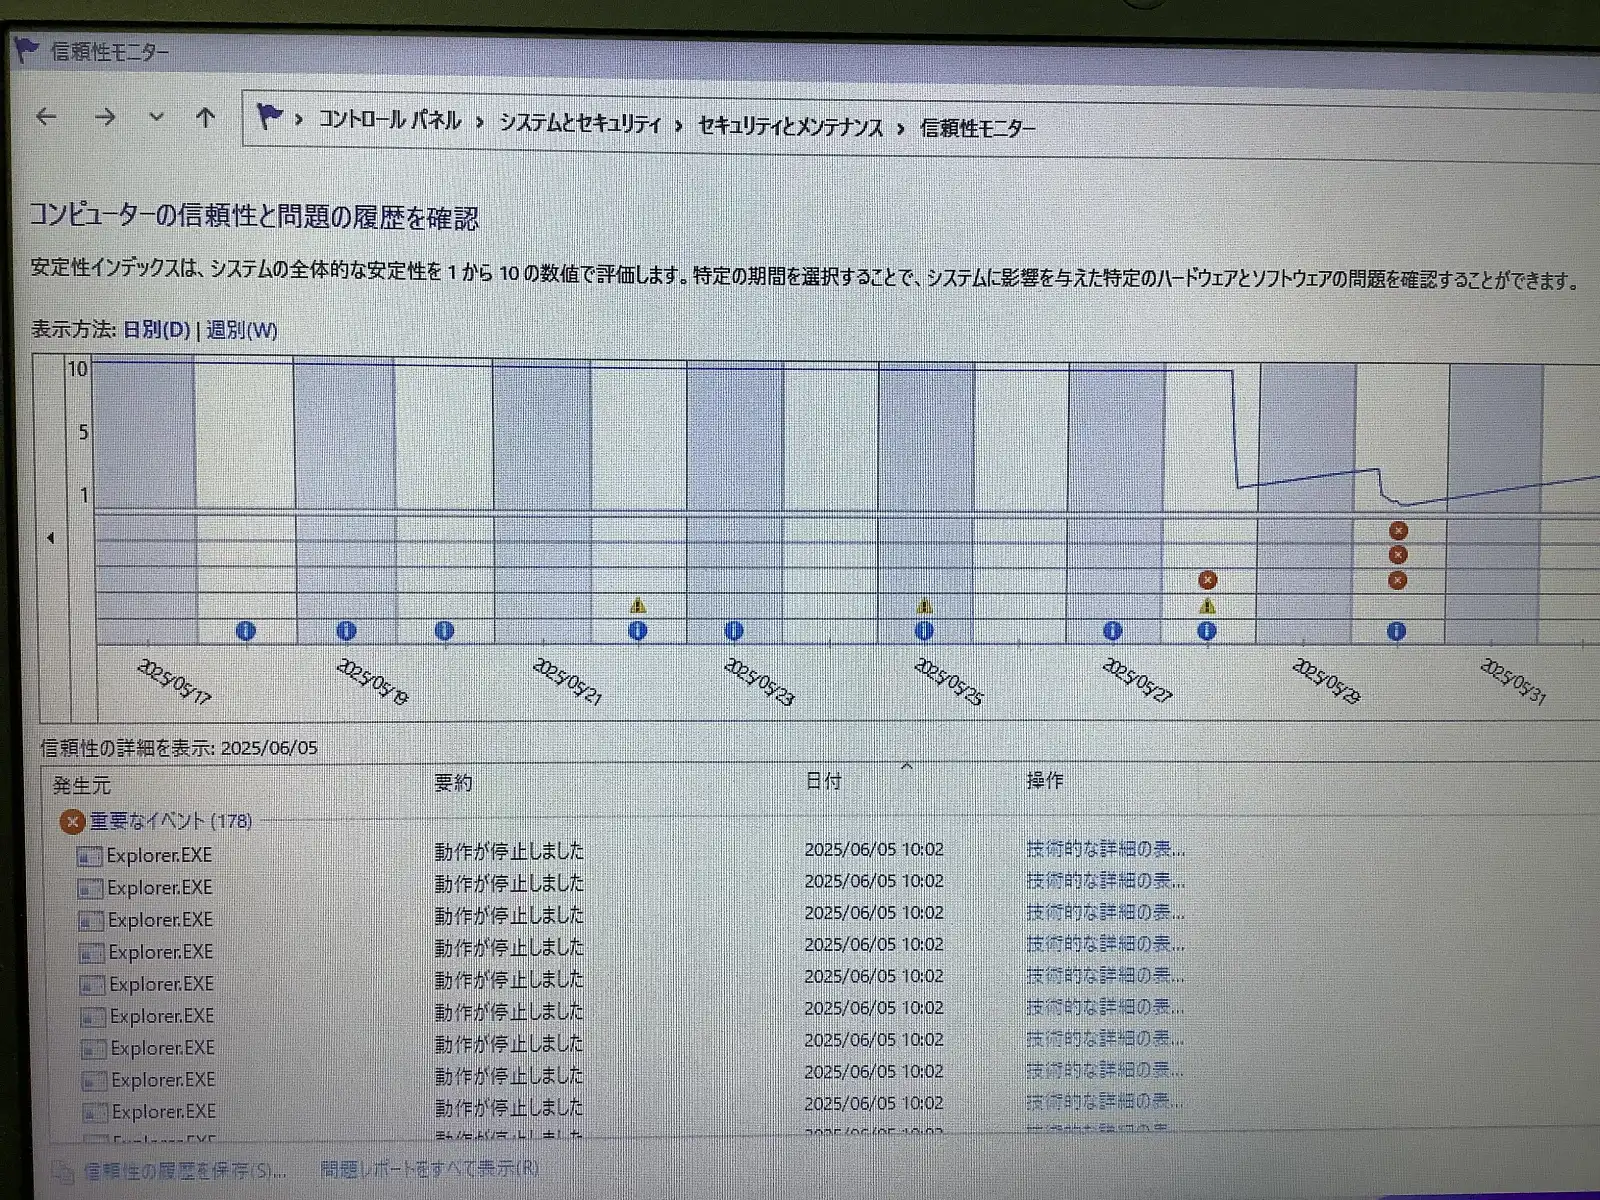Viewport: 1600px width, 1200px height.
Task: Sort the list by the 発生元 column
Action: pyautogui.click(x=82, y=786)
